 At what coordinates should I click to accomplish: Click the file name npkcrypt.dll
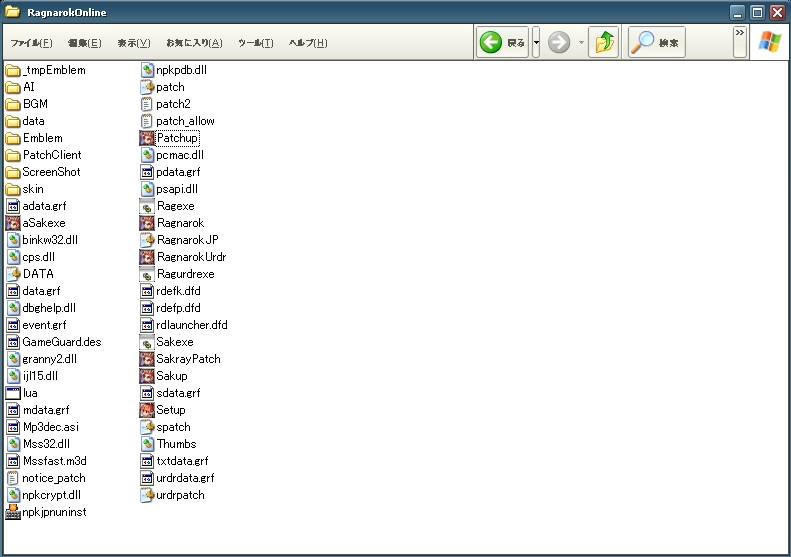[x=51, y=495]
